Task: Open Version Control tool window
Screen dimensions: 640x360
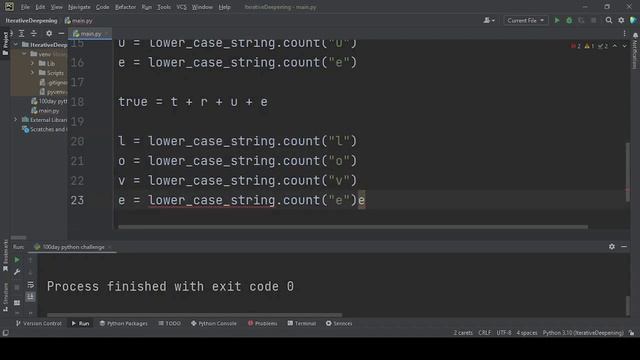Action: click(x=38, y=323)
